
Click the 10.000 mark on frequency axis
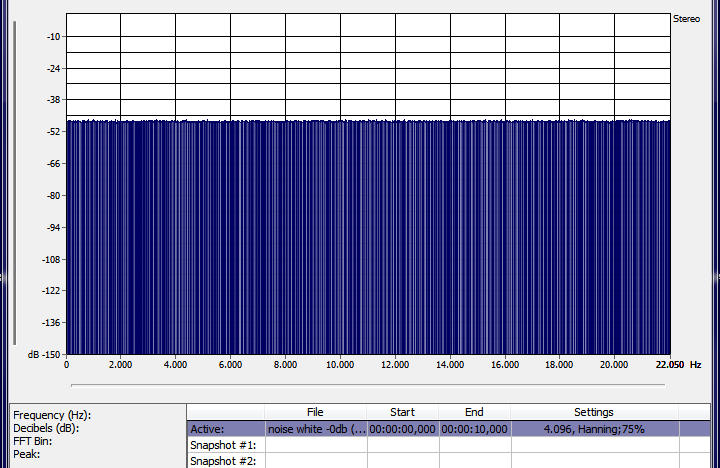[x=340, y=365]
